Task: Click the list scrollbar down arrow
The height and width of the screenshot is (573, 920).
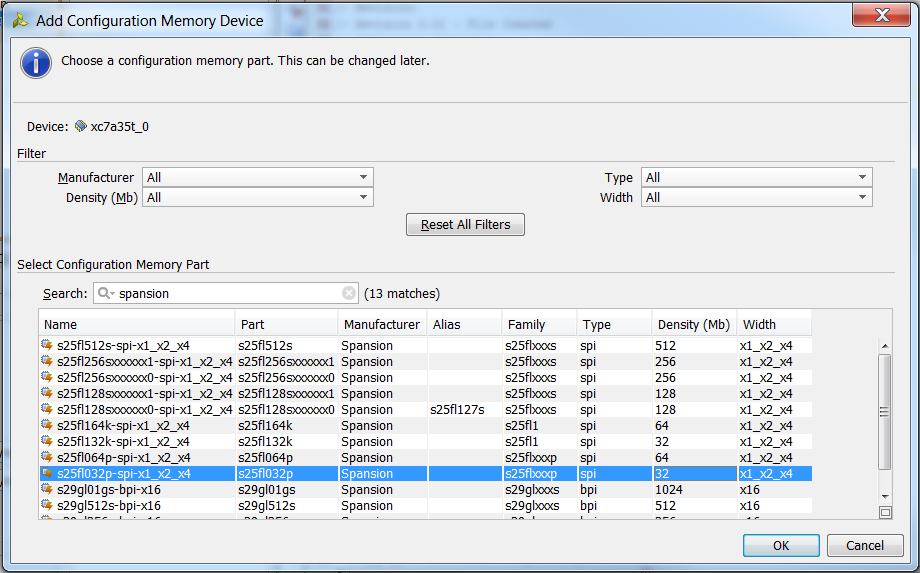Action: click(885, 497)
